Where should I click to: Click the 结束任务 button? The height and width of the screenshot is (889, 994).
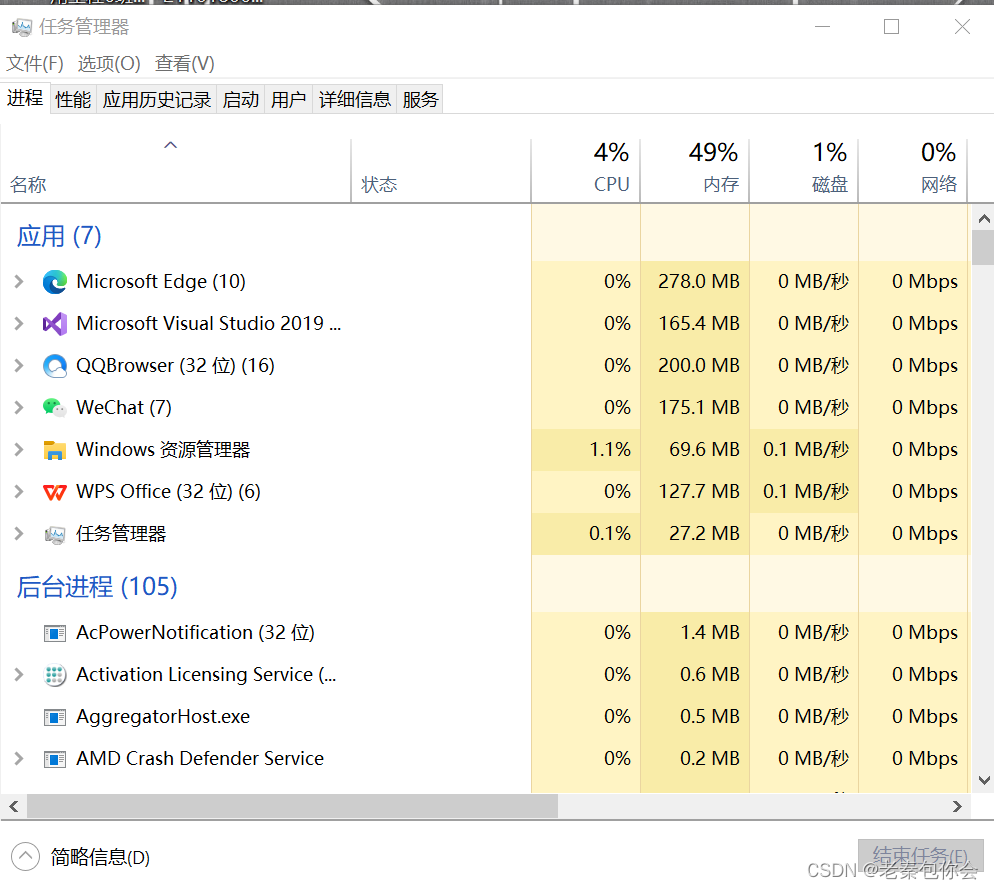point(920,856)
